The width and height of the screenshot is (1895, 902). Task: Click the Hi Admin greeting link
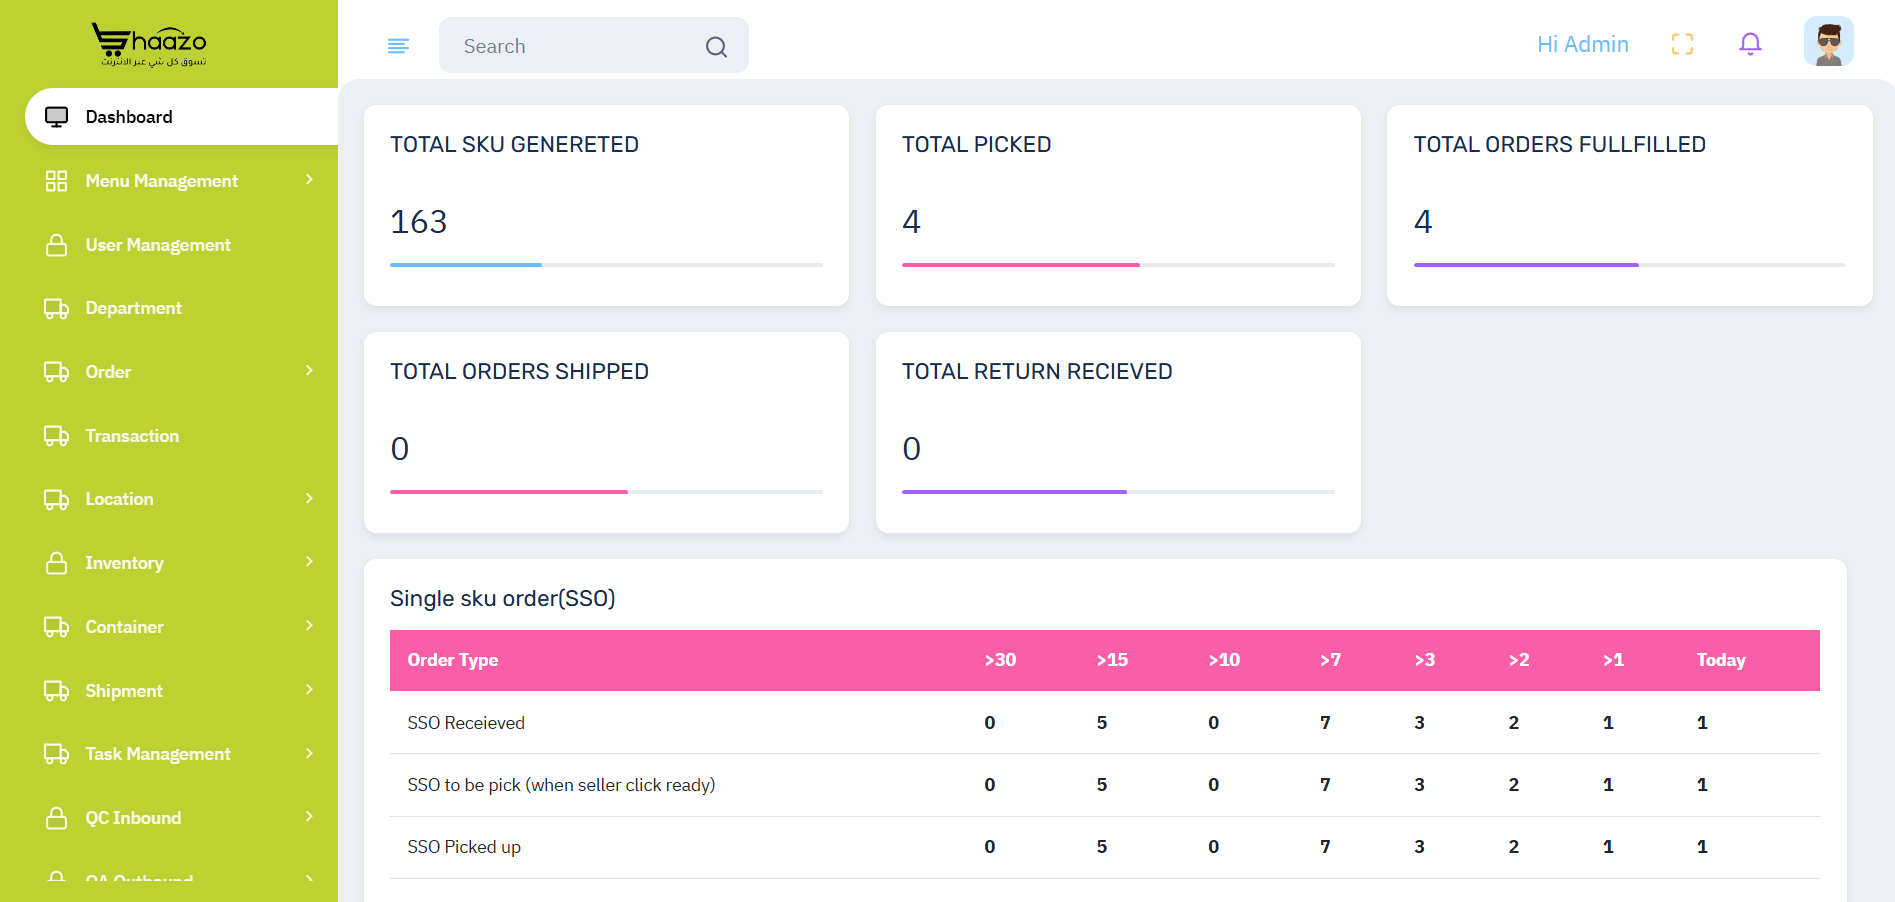[x=1583, y=44]
